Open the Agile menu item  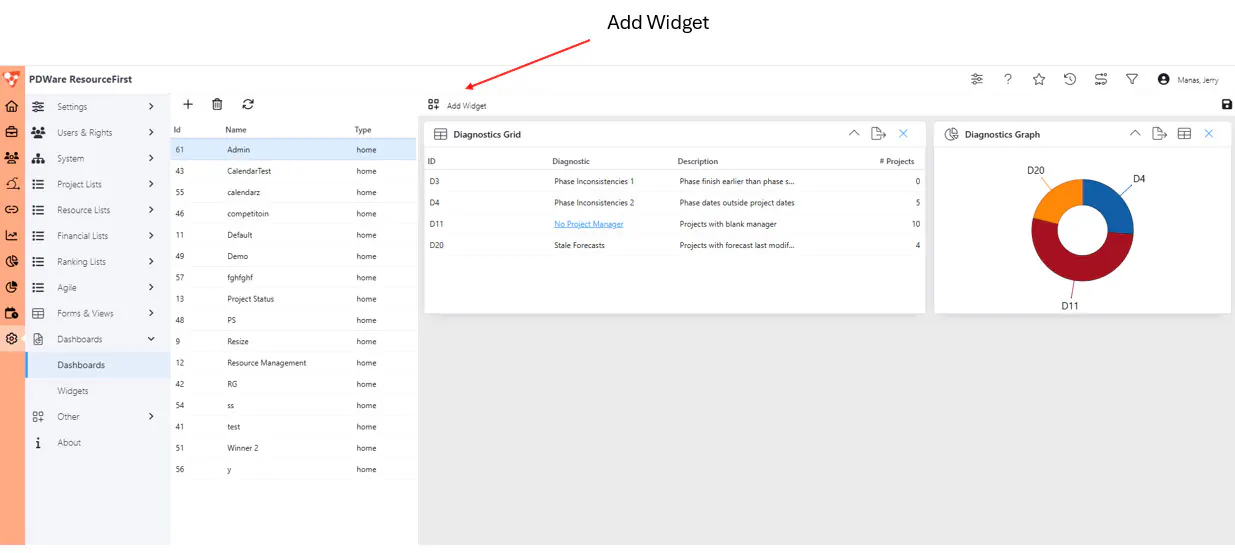[x=97, y=288]
